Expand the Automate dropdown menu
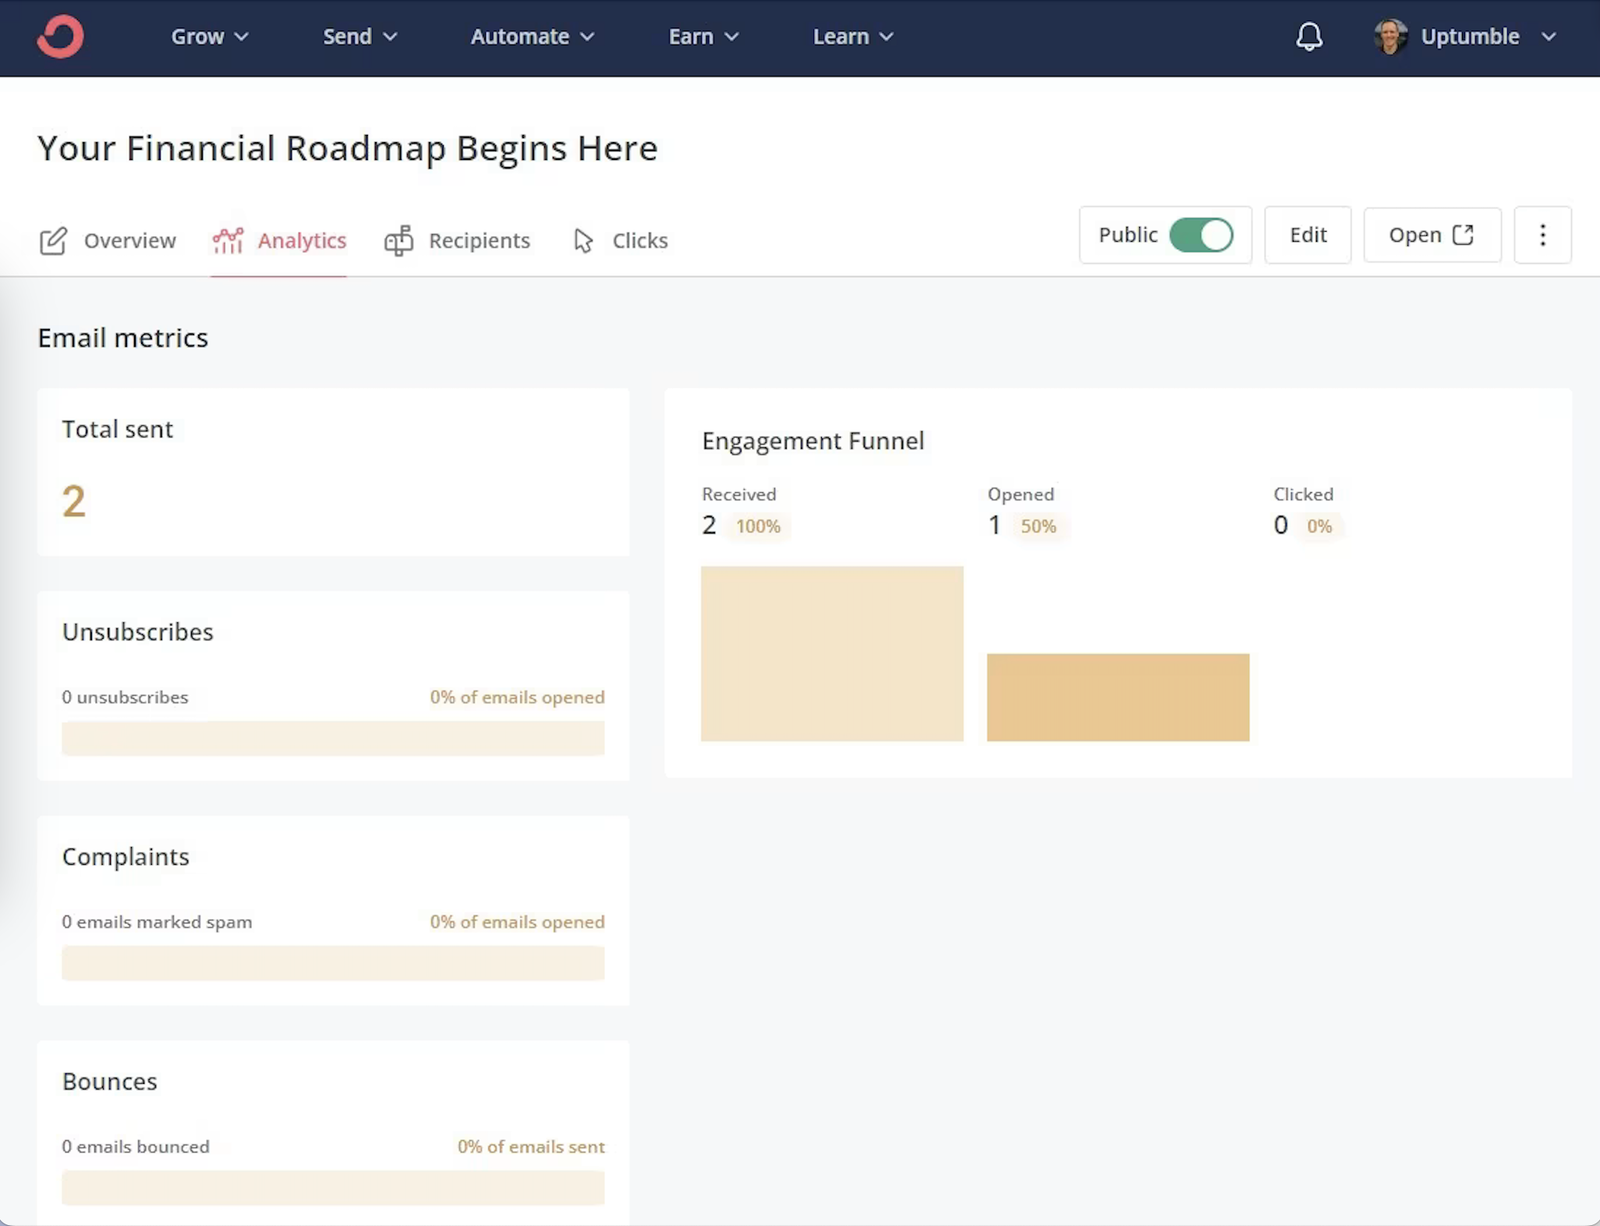1600x1226 pixels. click(532, 37)
